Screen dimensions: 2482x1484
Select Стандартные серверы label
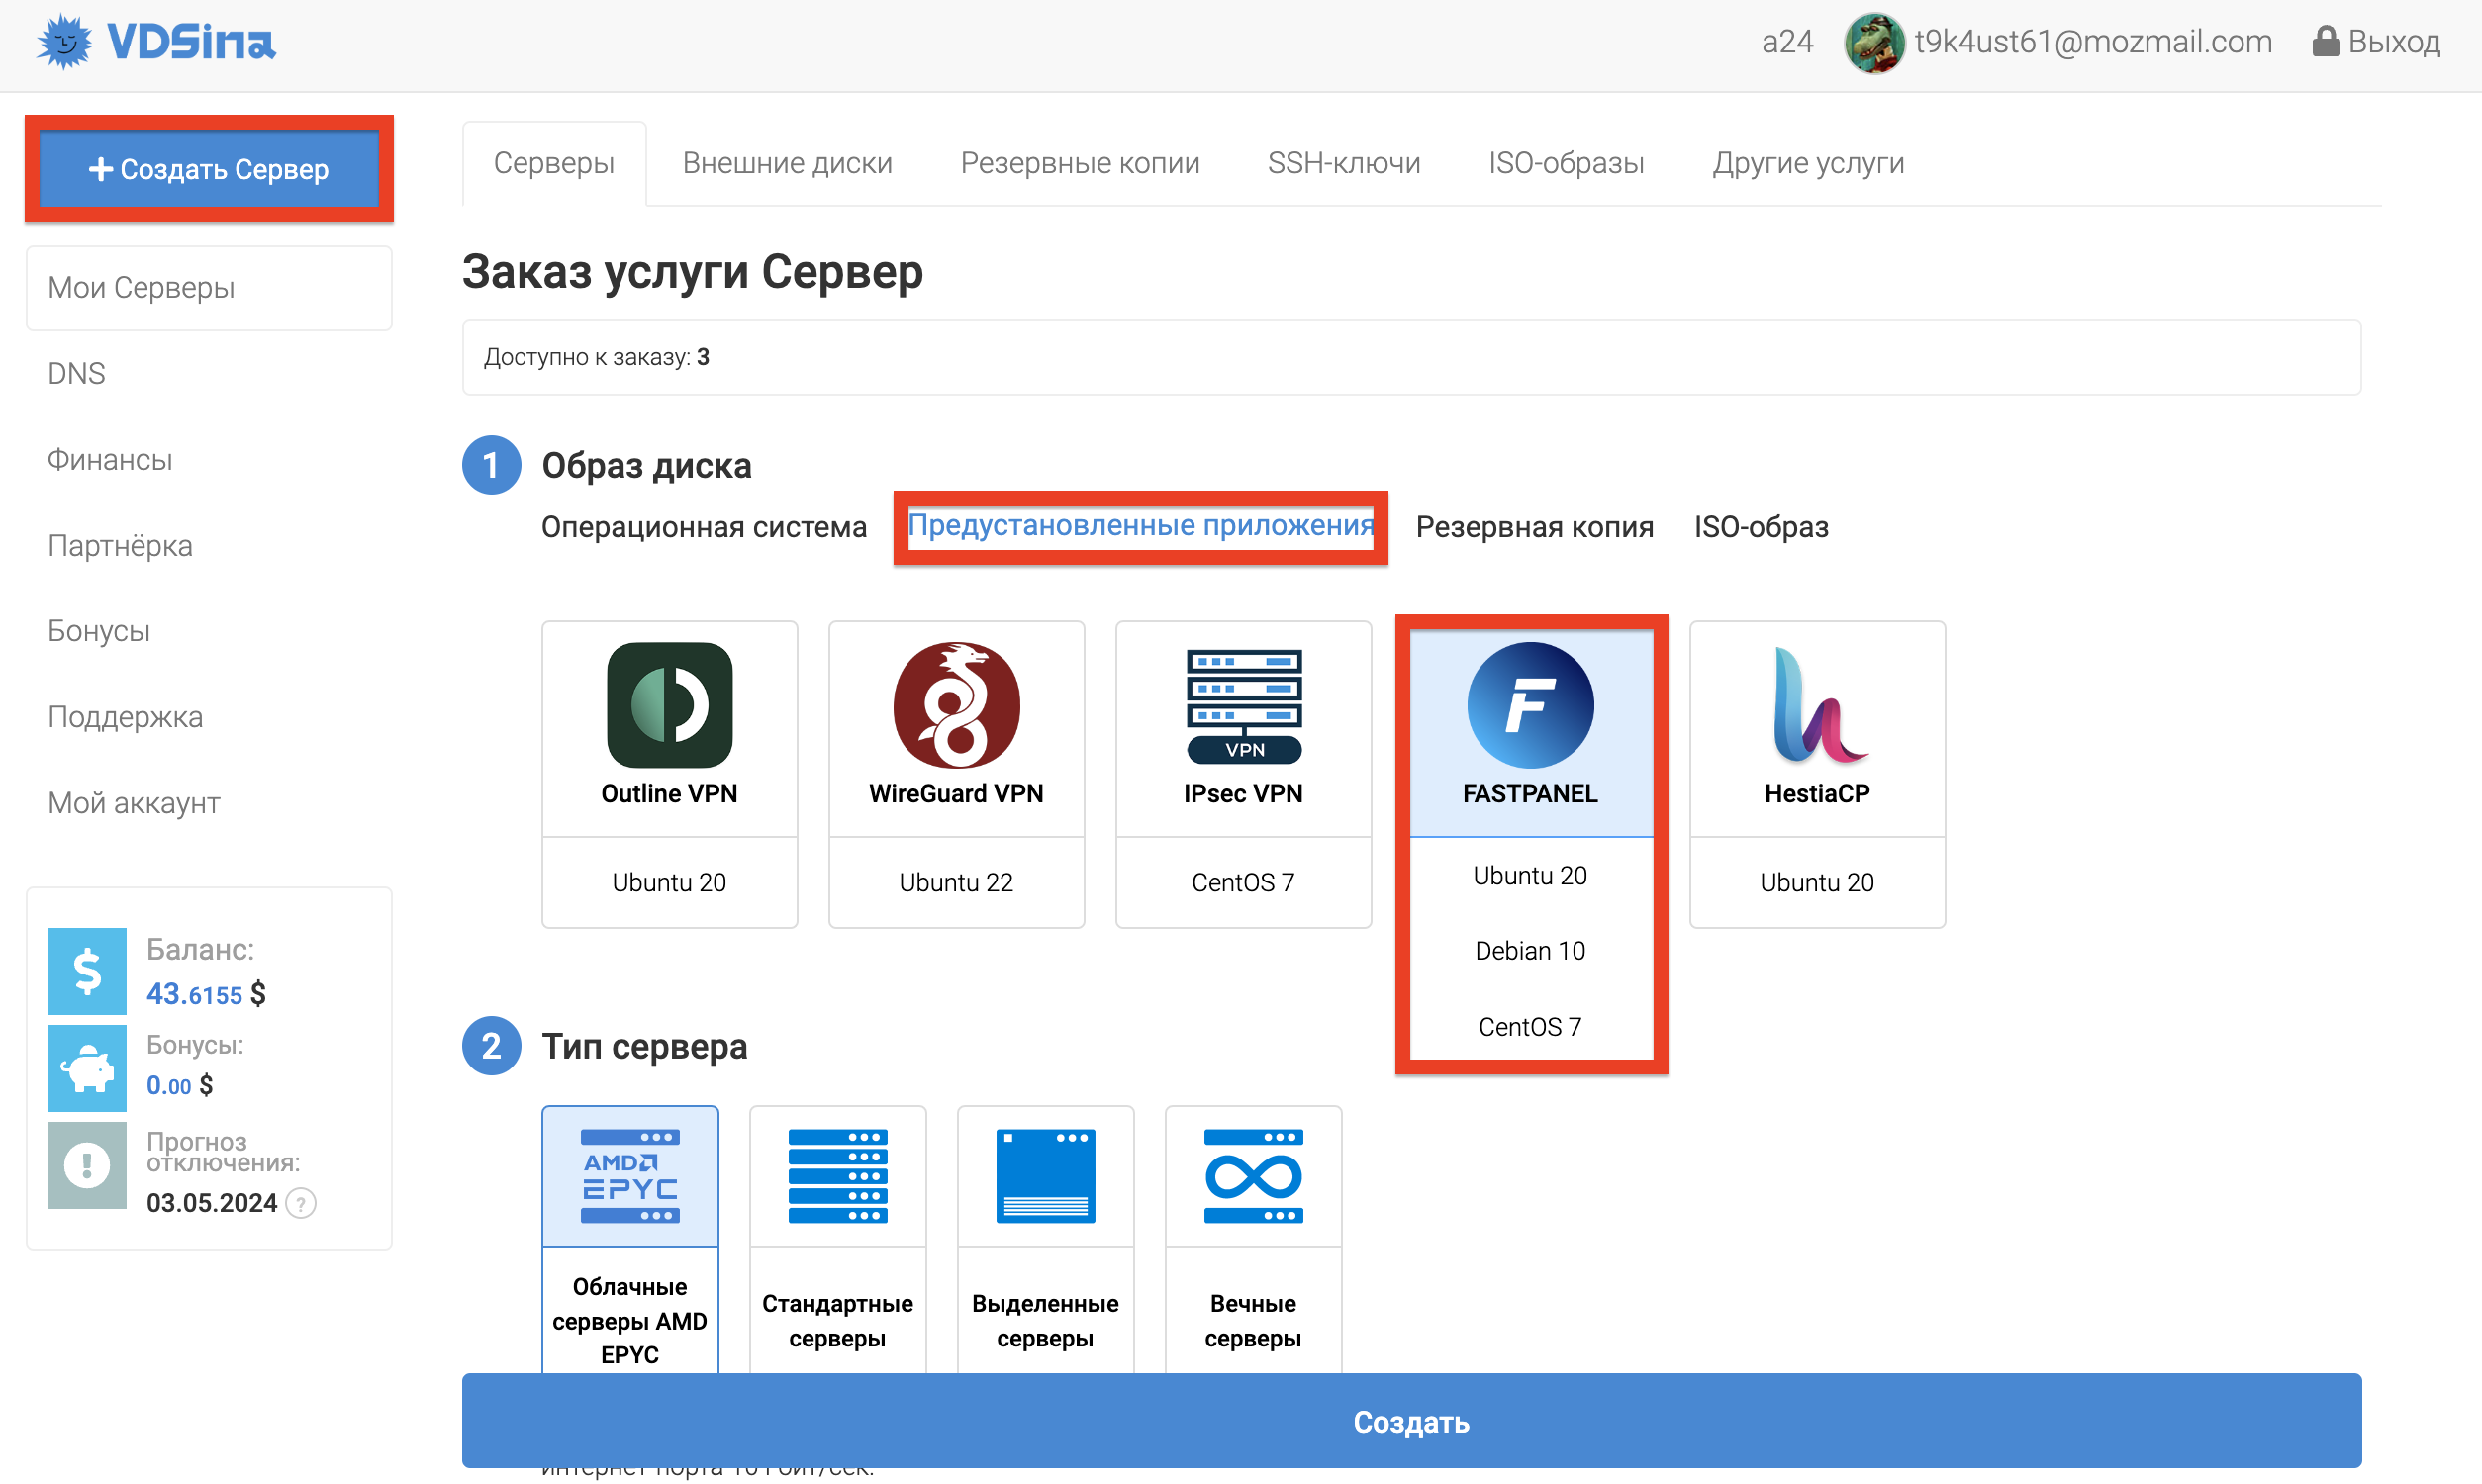837,1321
